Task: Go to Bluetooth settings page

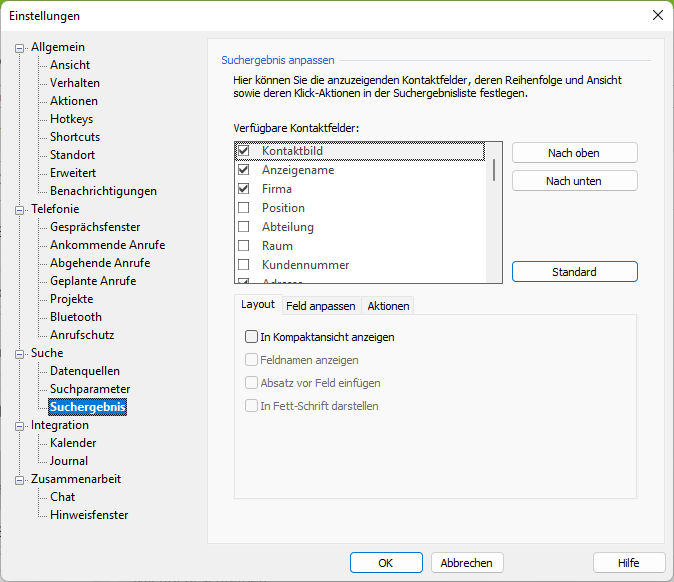Action: pyautogui.click(x=76, y=317)
